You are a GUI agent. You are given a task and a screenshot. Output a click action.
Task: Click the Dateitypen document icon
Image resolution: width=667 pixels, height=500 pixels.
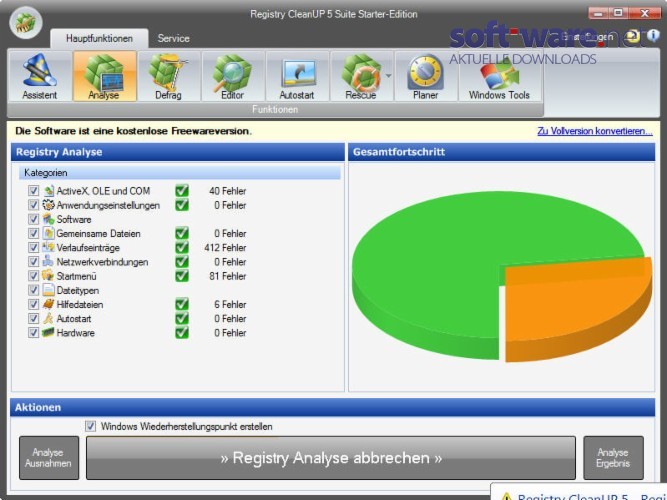pyautogui.click(x=48, y=290)
